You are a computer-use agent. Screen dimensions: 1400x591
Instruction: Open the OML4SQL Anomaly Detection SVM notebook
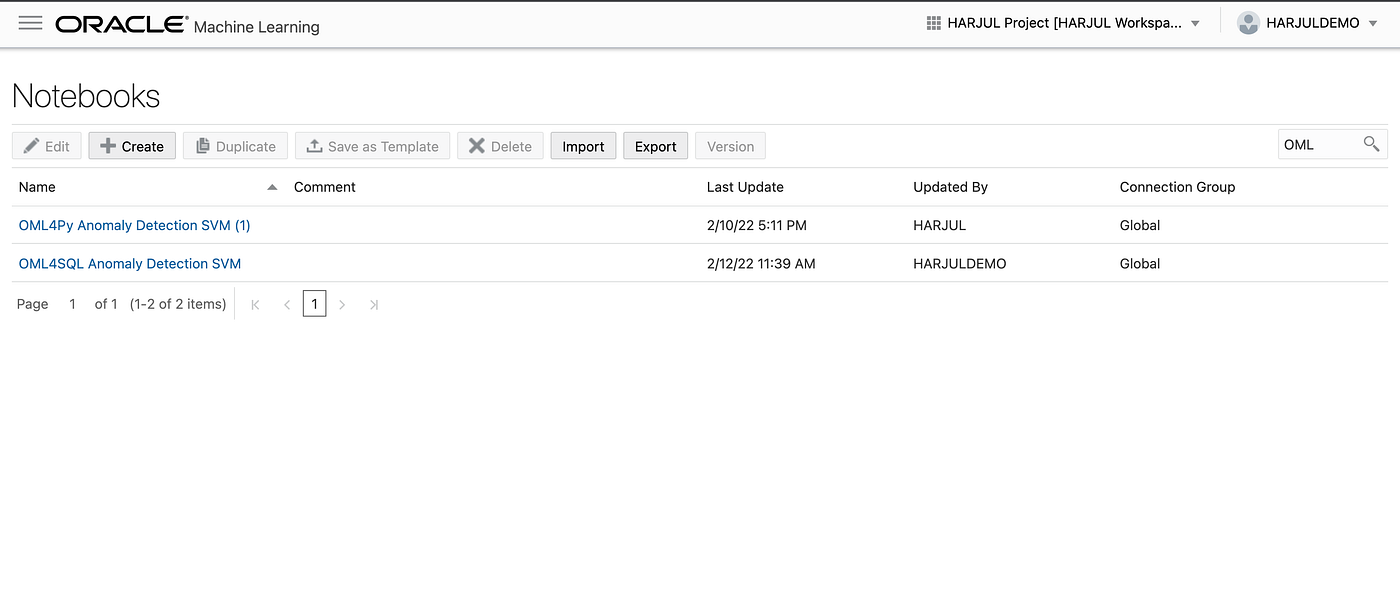click(x=129, y=263)
